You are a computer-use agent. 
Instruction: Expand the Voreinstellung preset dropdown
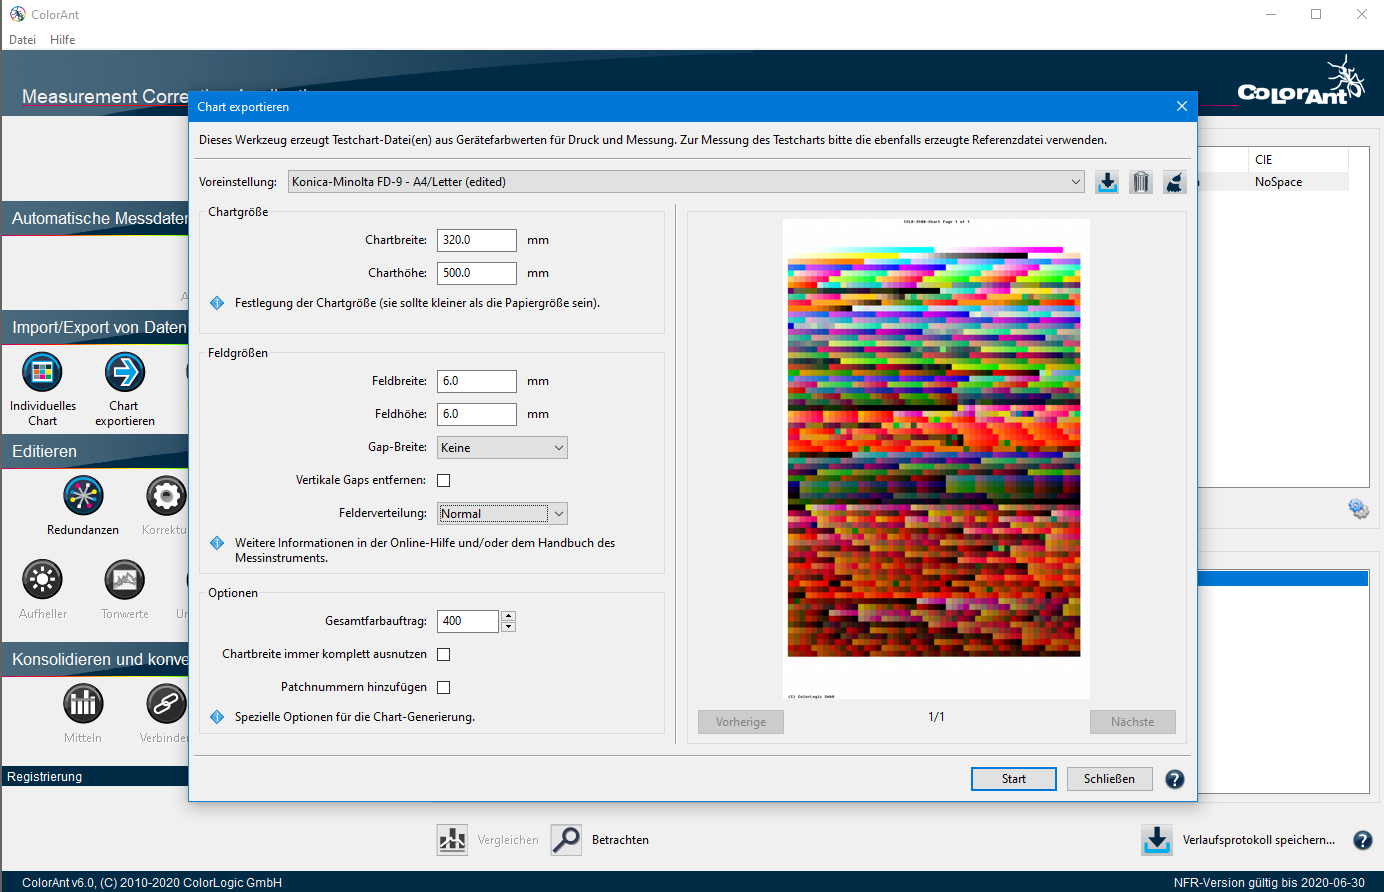click(x=686, y=182)
